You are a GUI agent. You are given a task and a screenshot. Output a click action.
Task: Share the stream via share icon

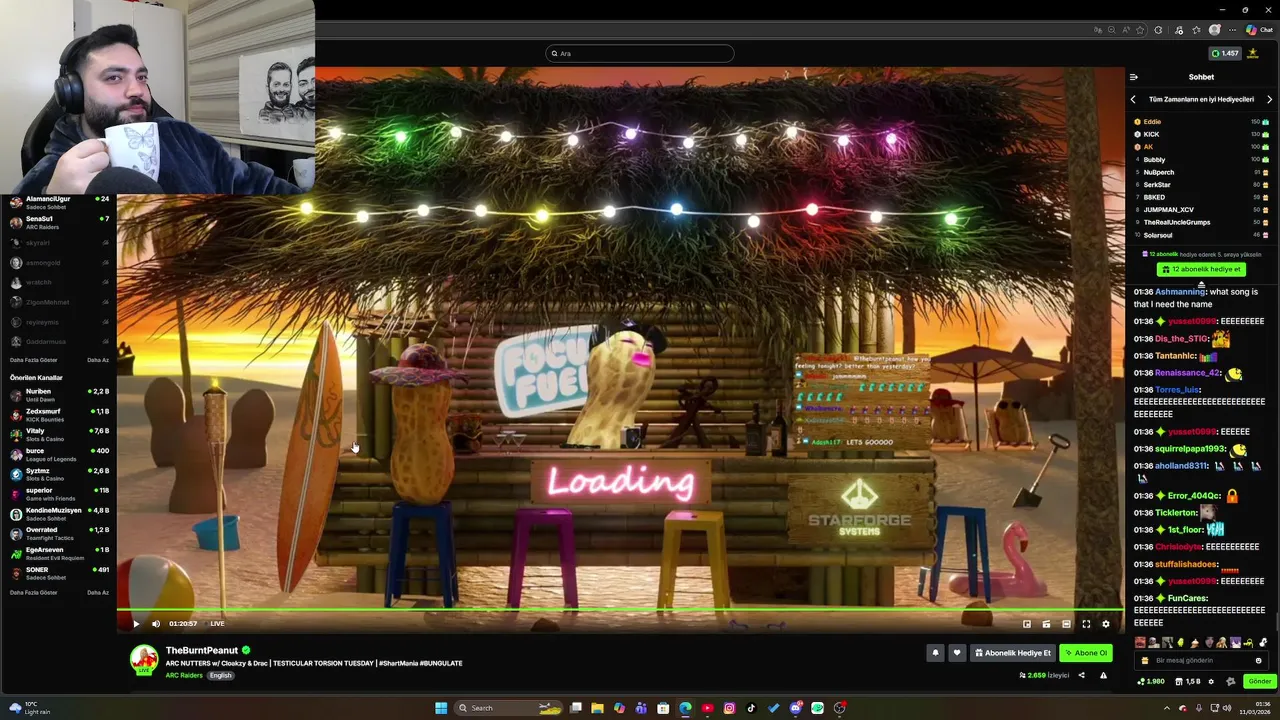(x=1081, y=675)
